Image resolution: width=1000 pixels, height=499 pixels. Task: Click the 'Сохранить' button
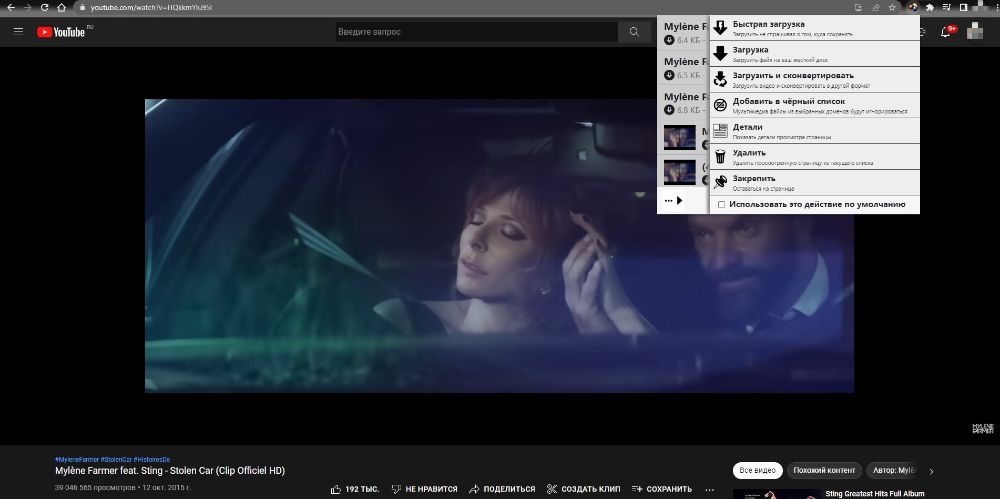[x=661, y=489]
